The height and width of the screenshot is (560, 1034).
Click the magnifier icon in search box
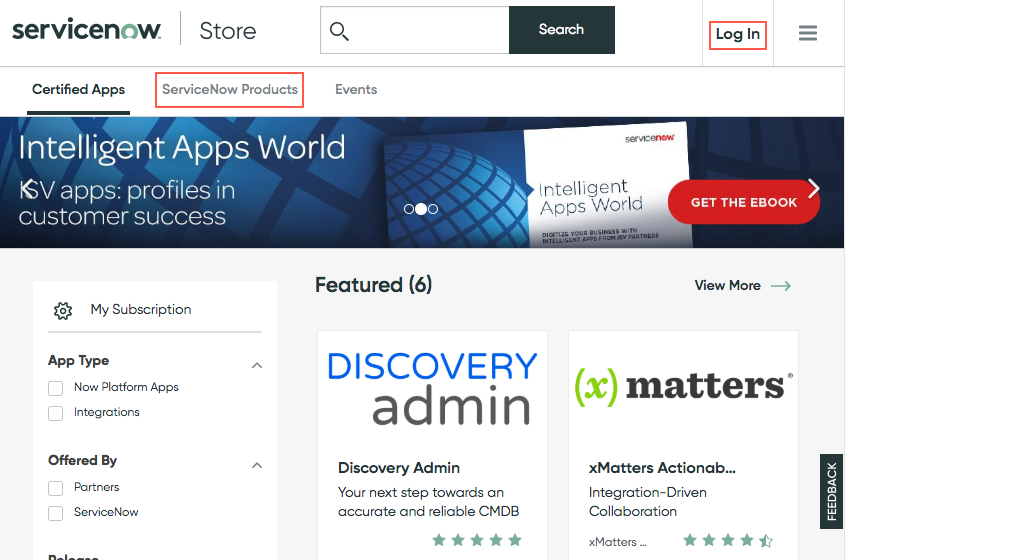pyautogui.click(x=339, y=31)
